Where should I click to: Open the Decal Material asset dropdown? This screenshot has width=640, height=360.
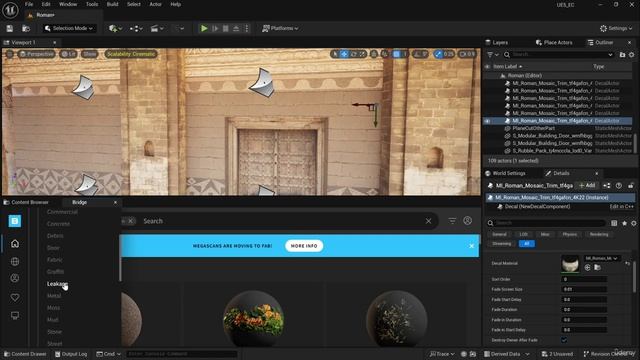[x=601, y=258]
